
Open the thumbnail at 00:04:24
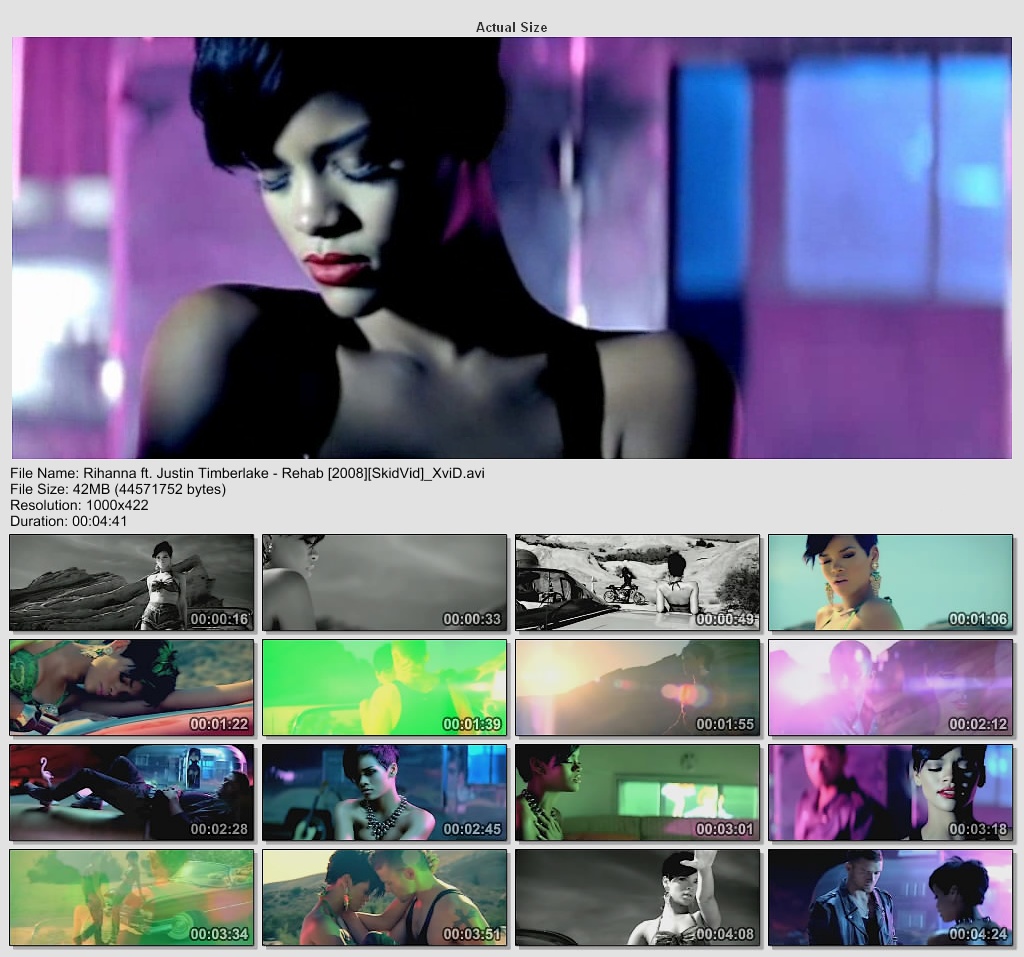(891, 898)
